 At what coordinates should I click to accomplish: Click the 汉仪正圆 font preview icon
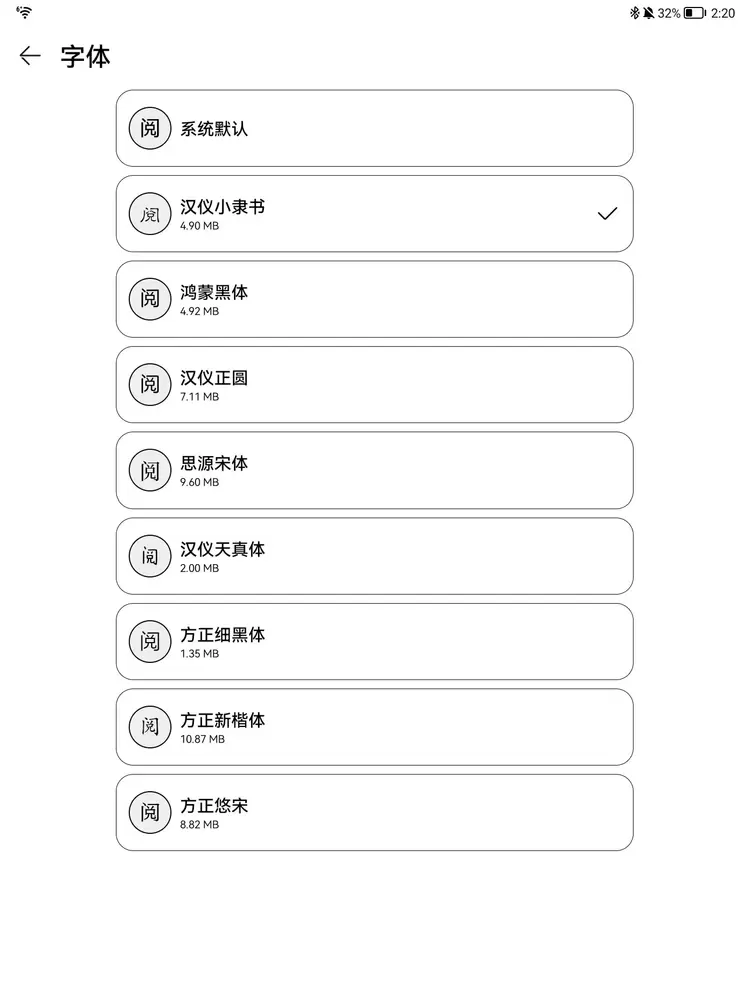pyautogui.click(x=150, y=385)
